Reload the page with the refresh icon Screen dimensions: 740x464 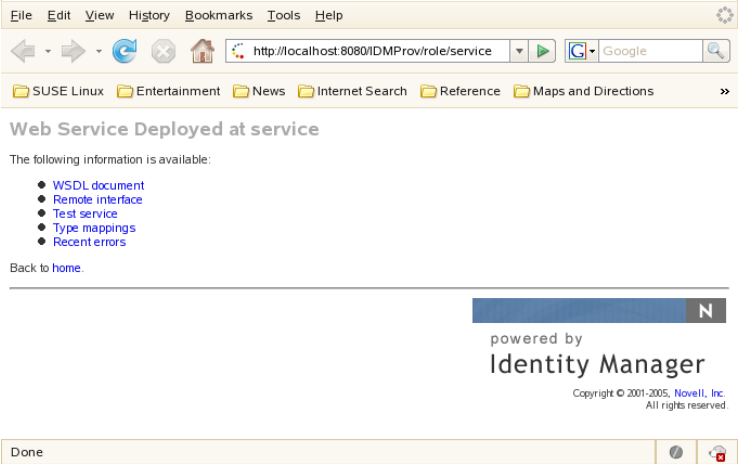[125, 51]
